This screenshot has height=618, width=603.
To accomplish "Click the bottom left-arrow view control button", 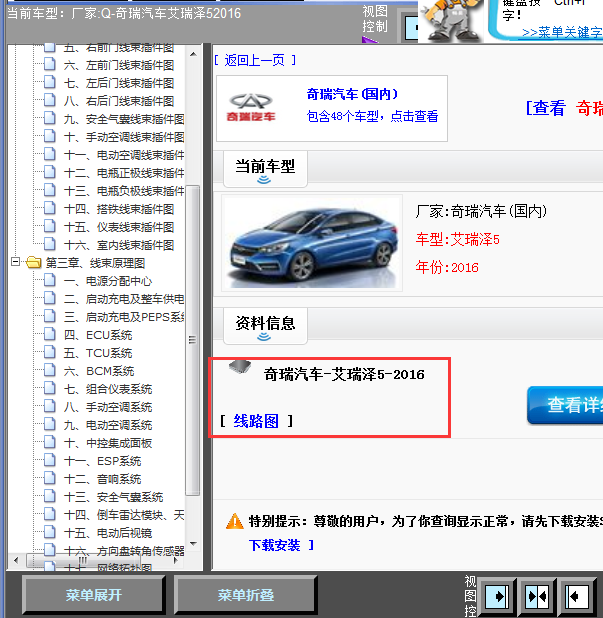I will [x=576, y=597].
